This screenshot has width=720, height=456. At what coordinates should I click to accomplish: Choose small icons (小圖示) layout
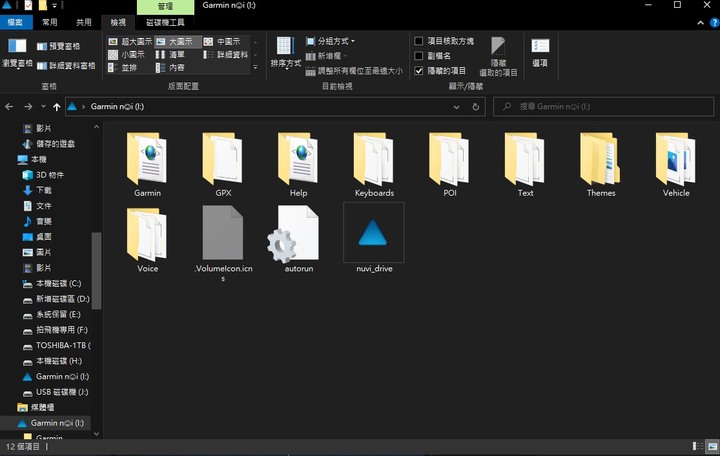tap(126, 55)
